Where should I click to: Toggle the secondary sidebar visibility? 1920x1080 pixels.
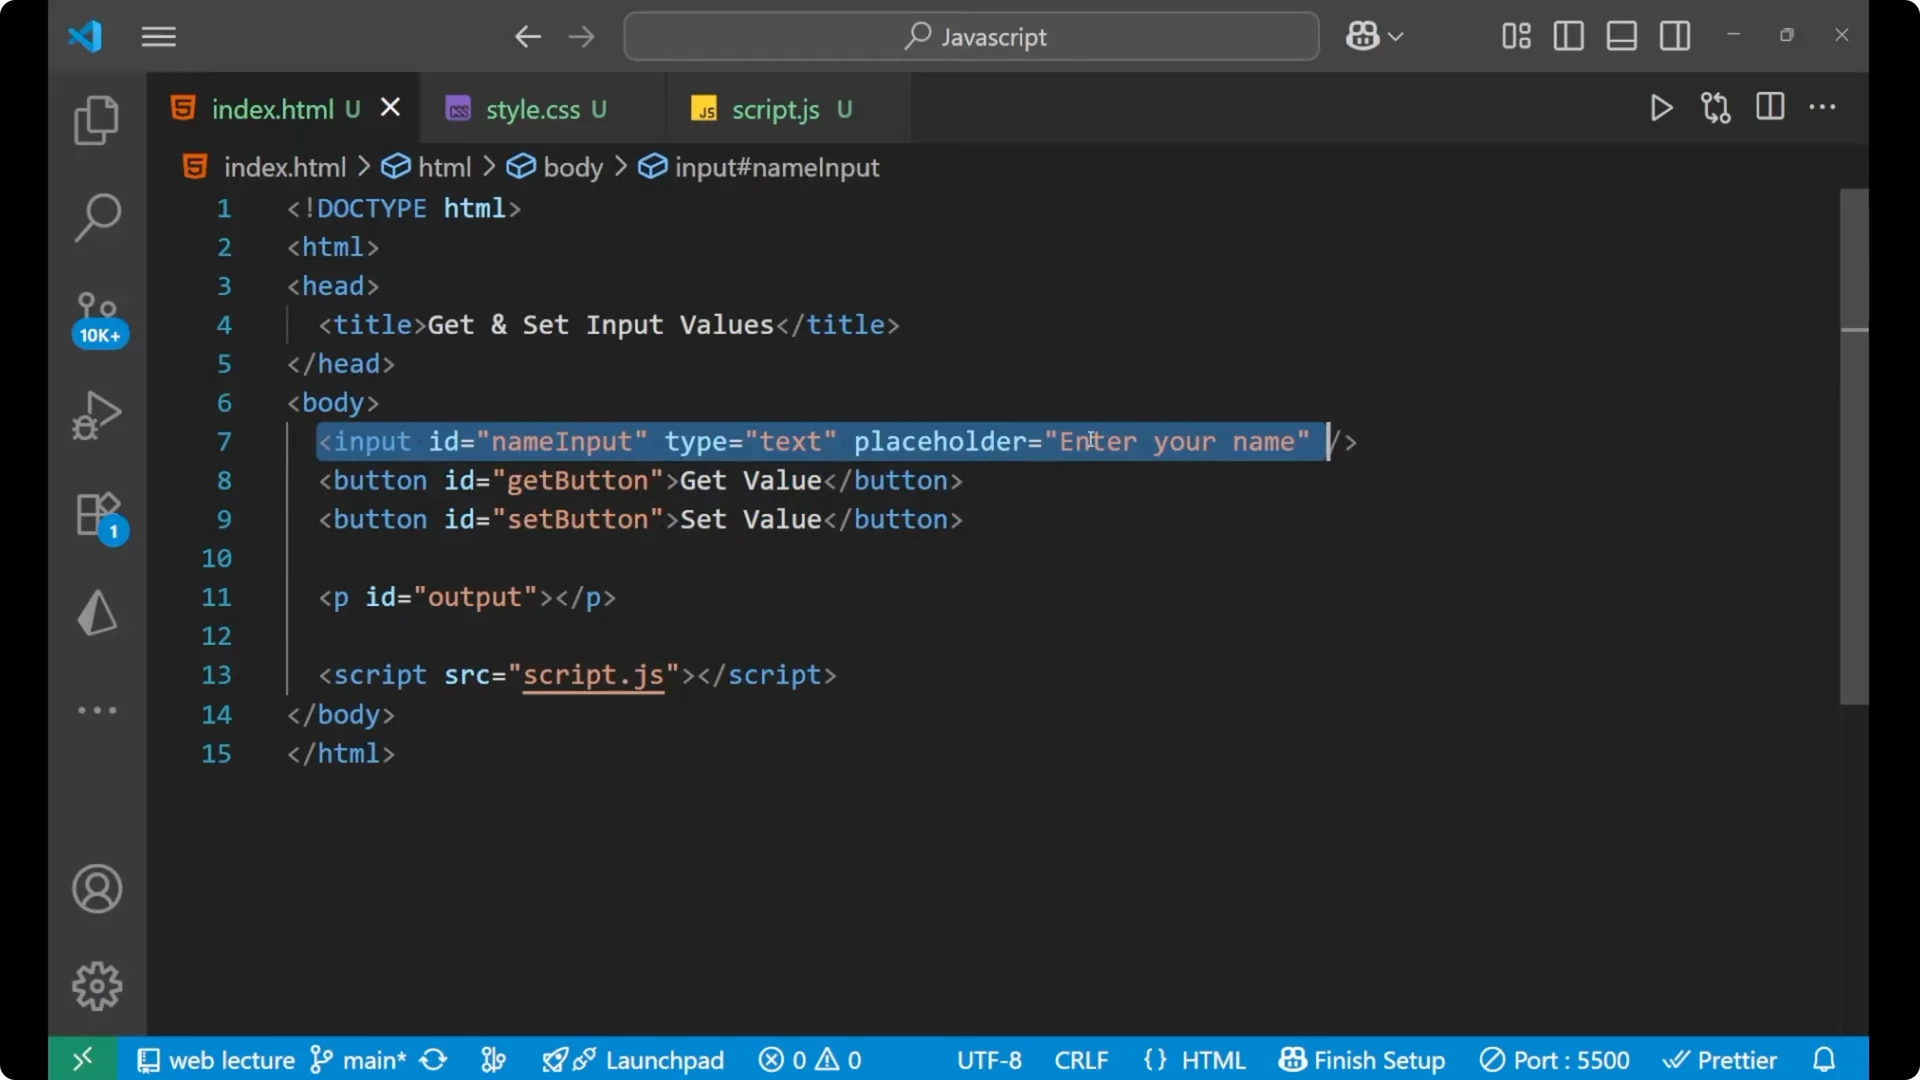[1674, 36]
